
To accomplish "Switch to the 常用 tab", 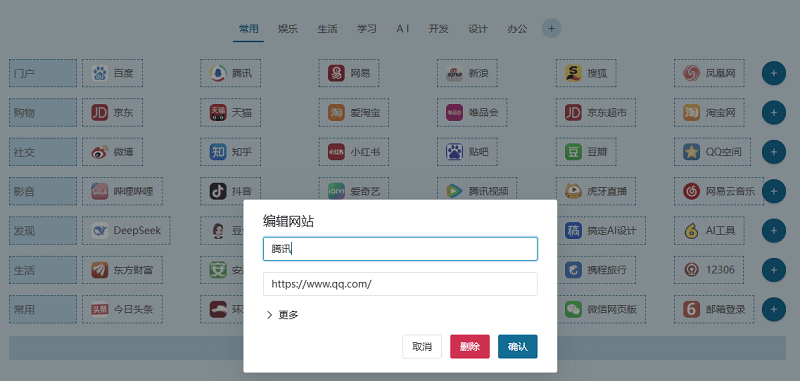I will (x=249, y=29).
